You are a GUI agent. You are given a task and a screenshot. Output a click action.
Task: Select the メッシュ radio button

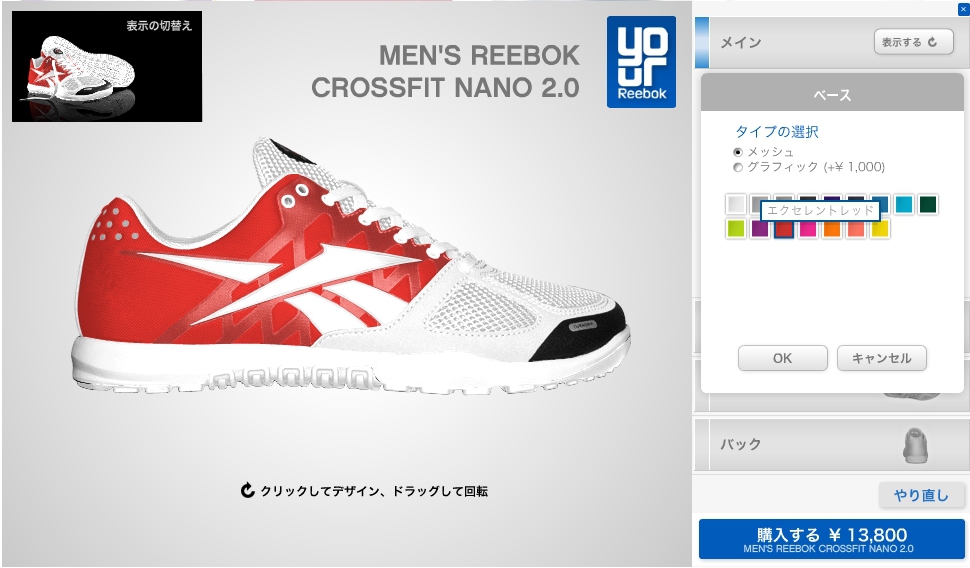coord(737,152)
